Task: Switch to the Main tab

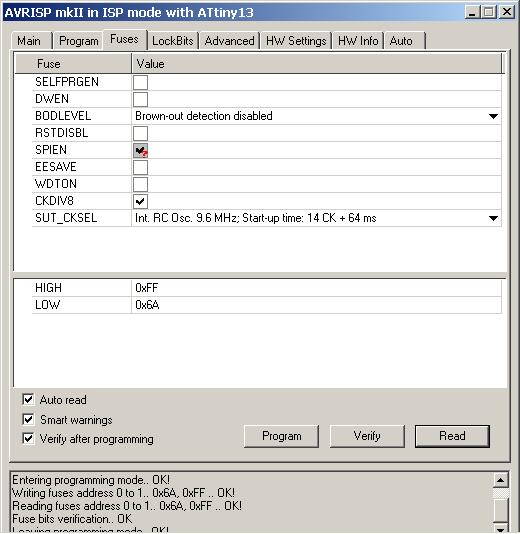Action: pos(31,41)
